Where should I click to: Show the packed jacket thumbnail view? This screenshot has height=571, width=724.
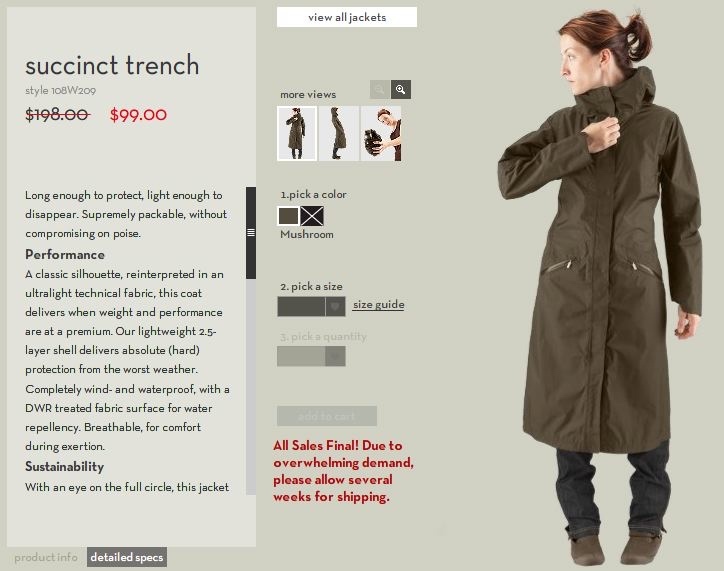[x=381, y=133]
